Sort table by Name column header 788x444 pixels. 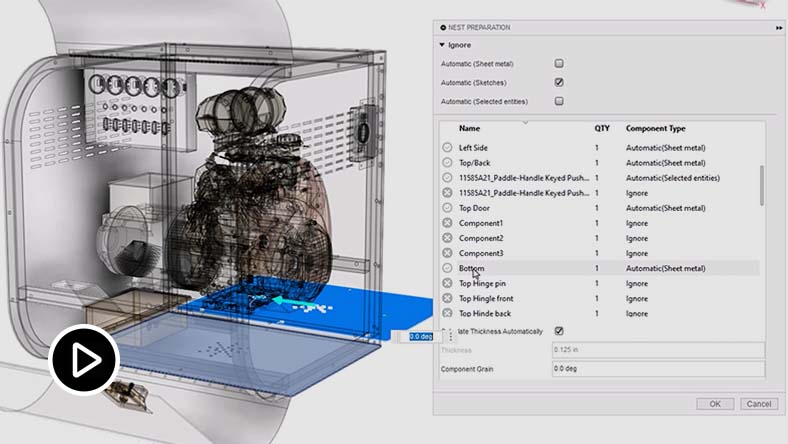click(470, 129)
